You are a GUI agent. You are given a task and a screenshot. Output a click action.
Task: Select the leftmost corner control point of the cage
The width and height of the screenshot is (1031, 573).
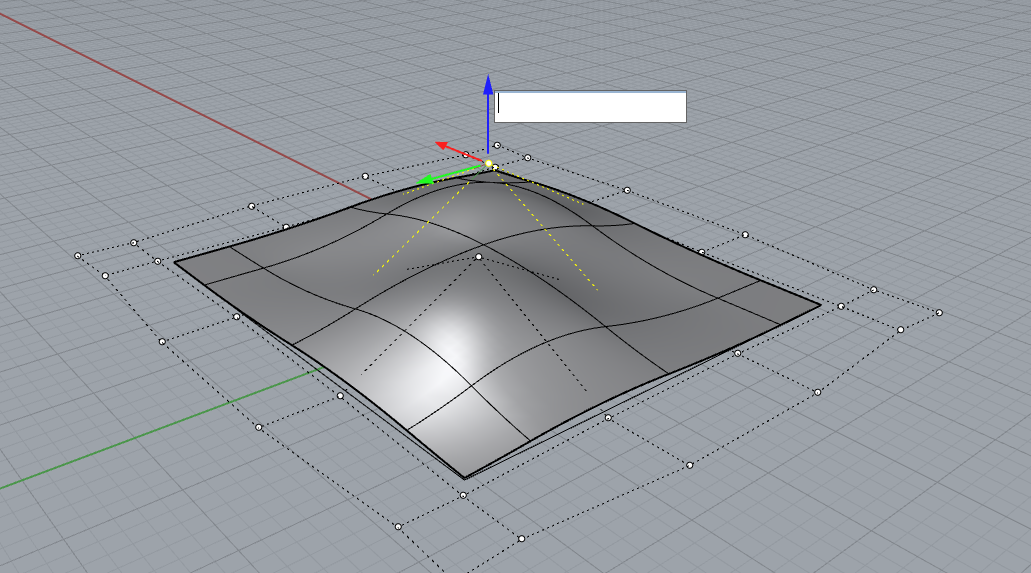(78, 255)
